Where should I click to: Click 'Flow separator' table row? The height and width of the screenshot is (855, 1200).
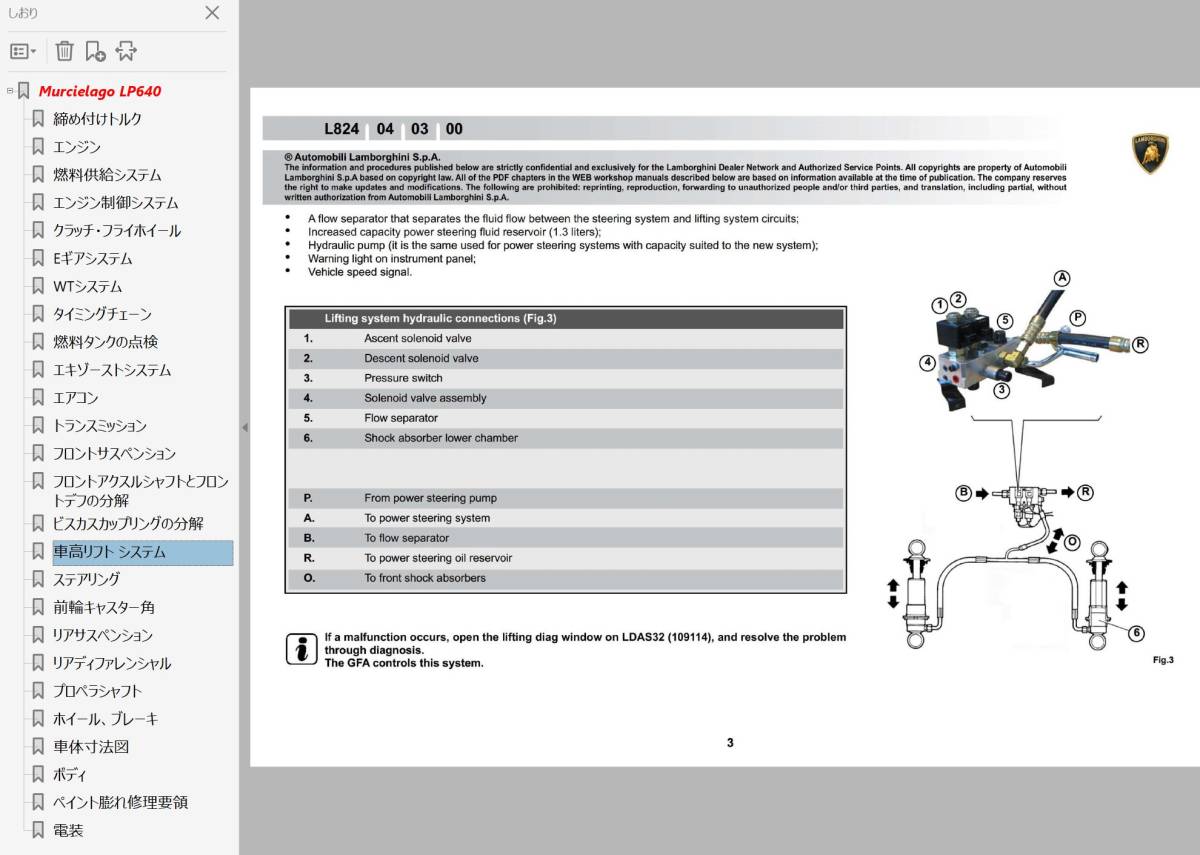pos(566,419)
